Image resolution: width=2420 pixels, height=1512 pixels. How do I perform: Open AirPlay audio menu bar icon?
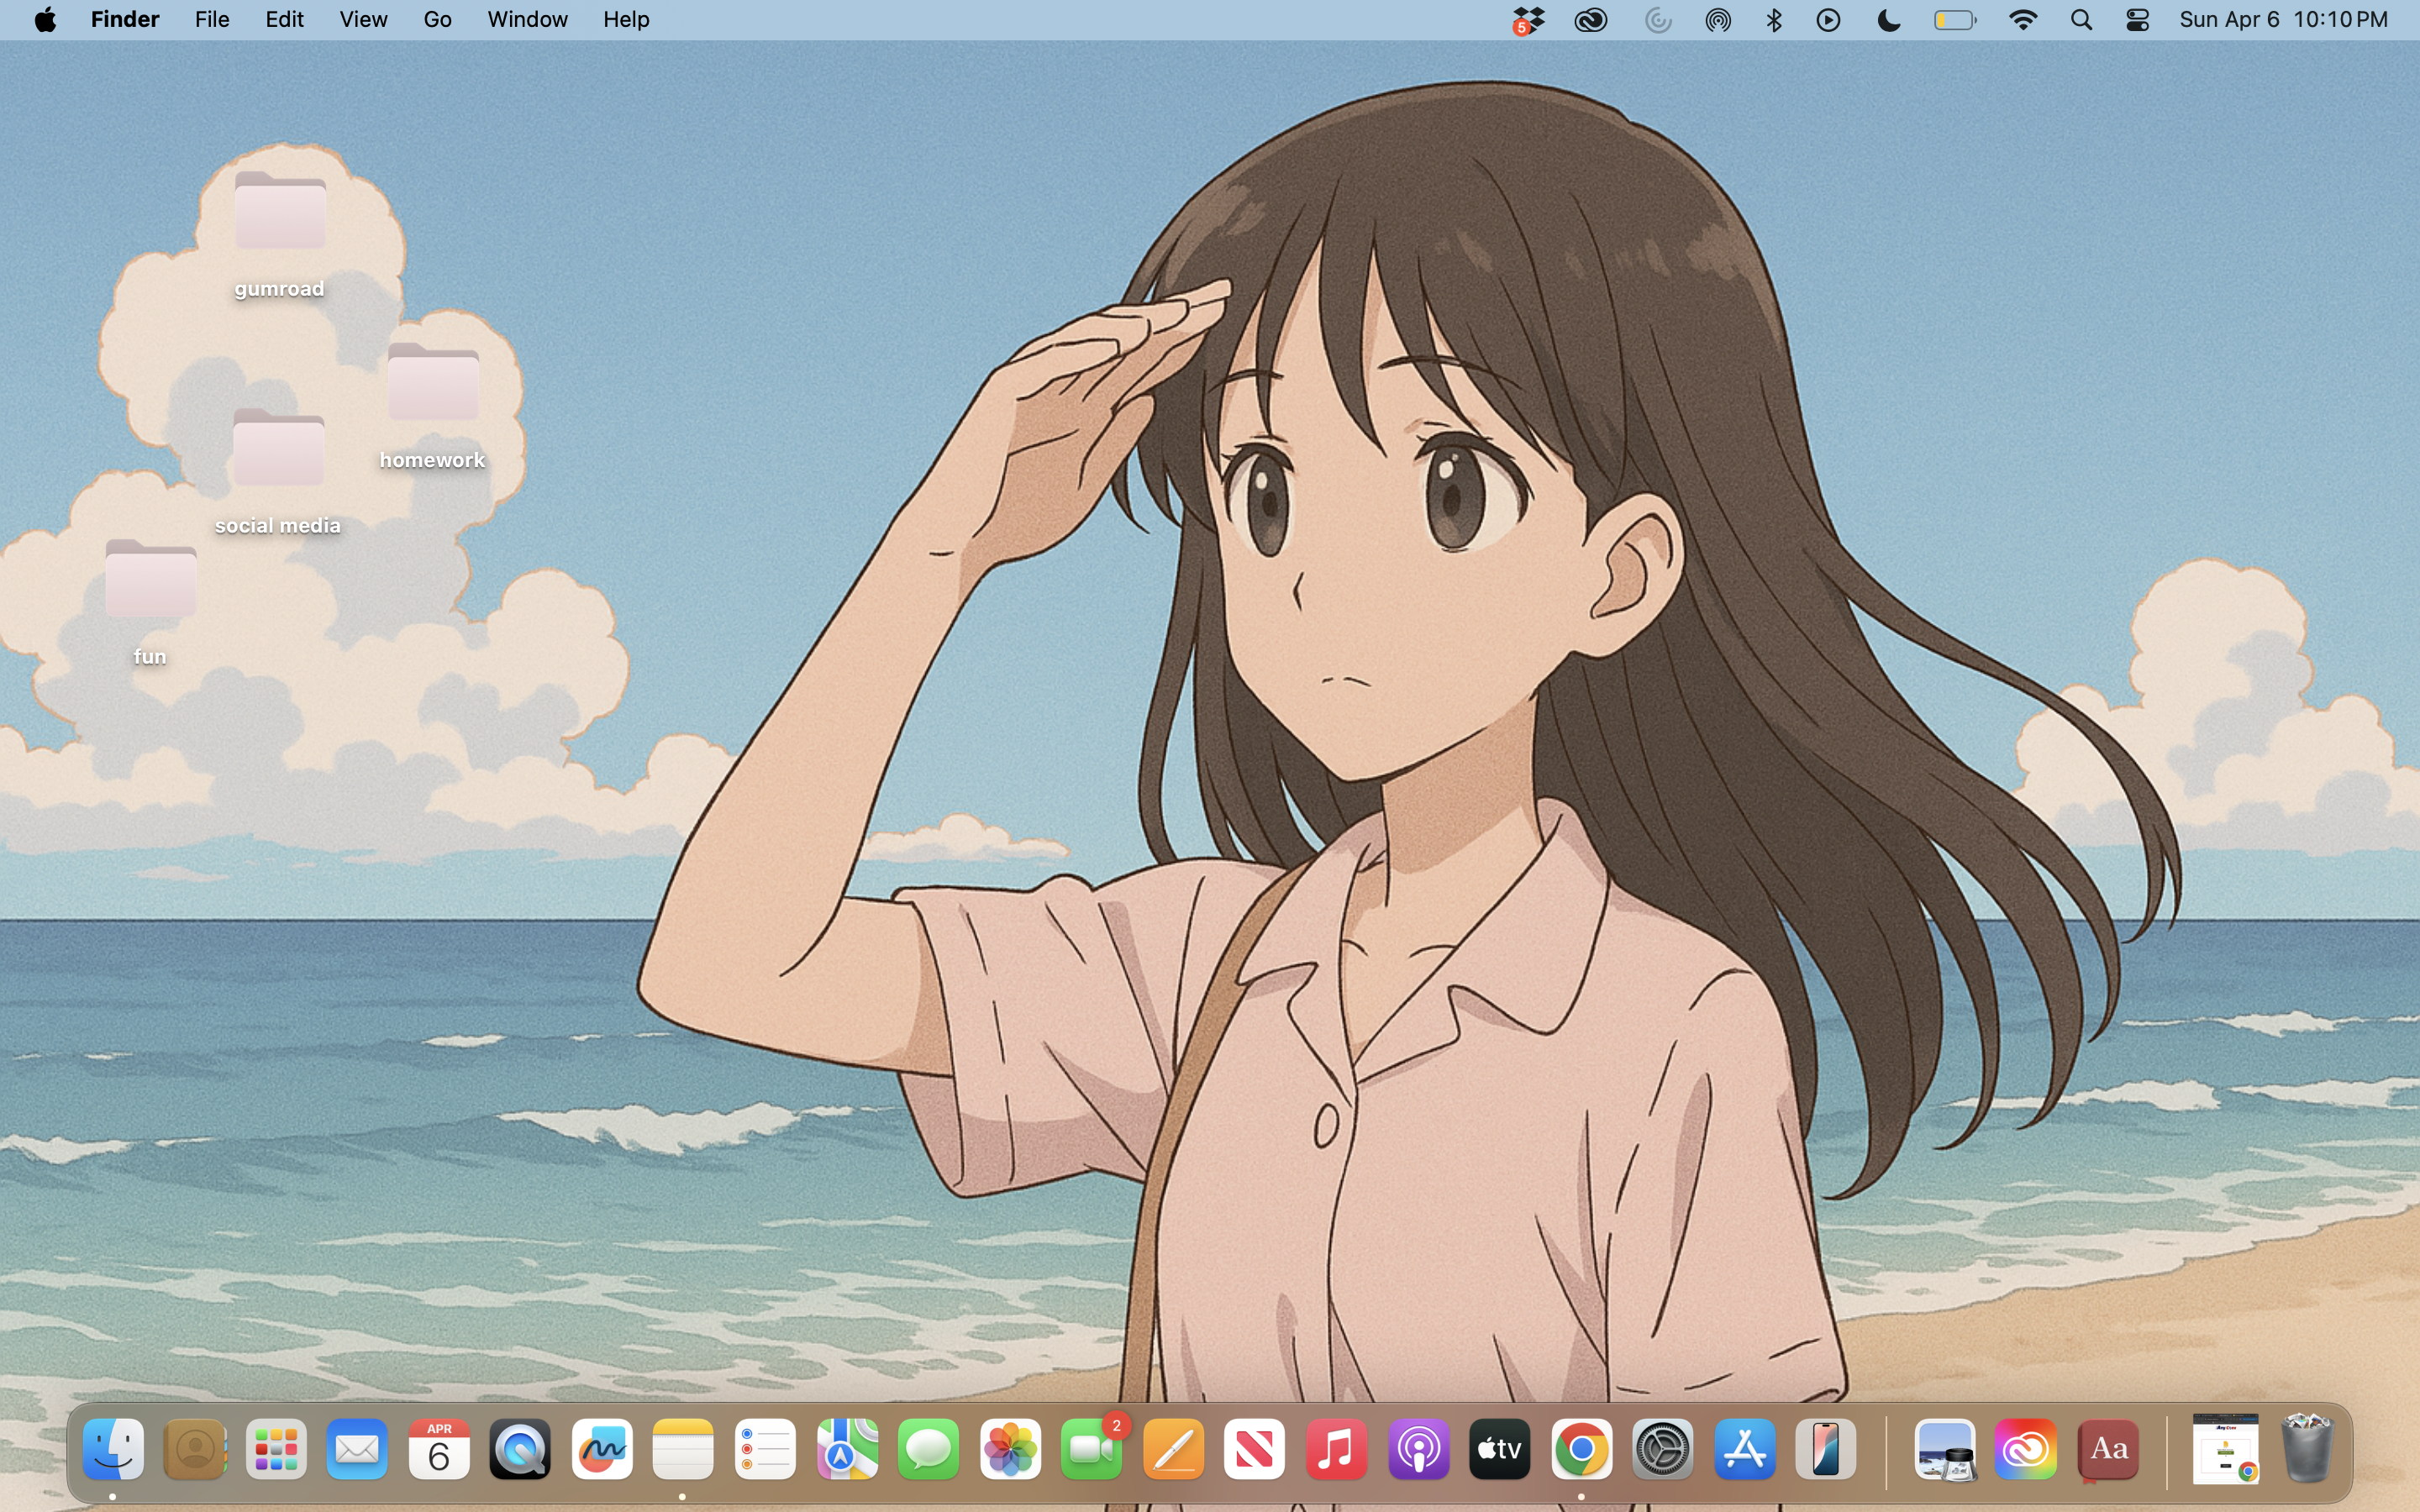[x=1718, y=20]
